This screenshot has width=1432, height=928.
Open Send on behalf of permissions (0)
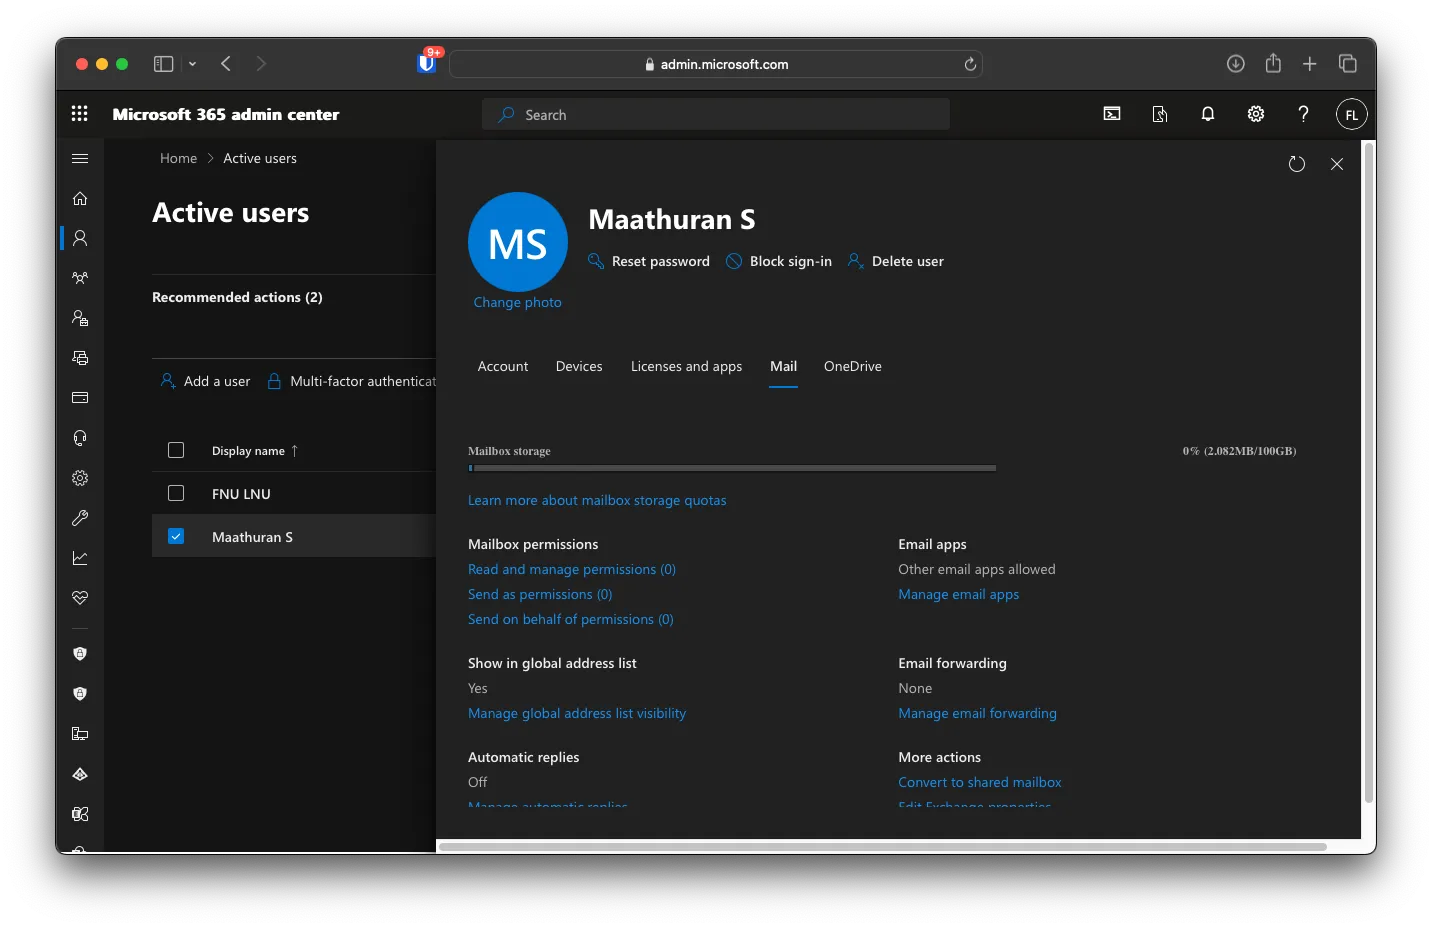pos(571,619)
